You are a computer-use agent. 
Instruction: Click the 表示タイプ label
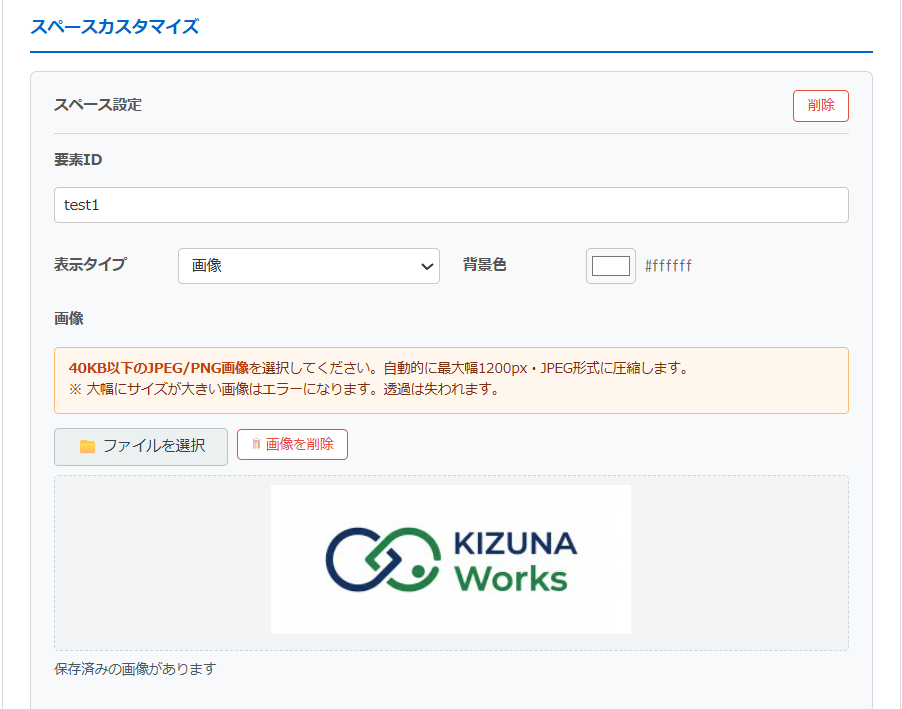(x=90, y=265)
